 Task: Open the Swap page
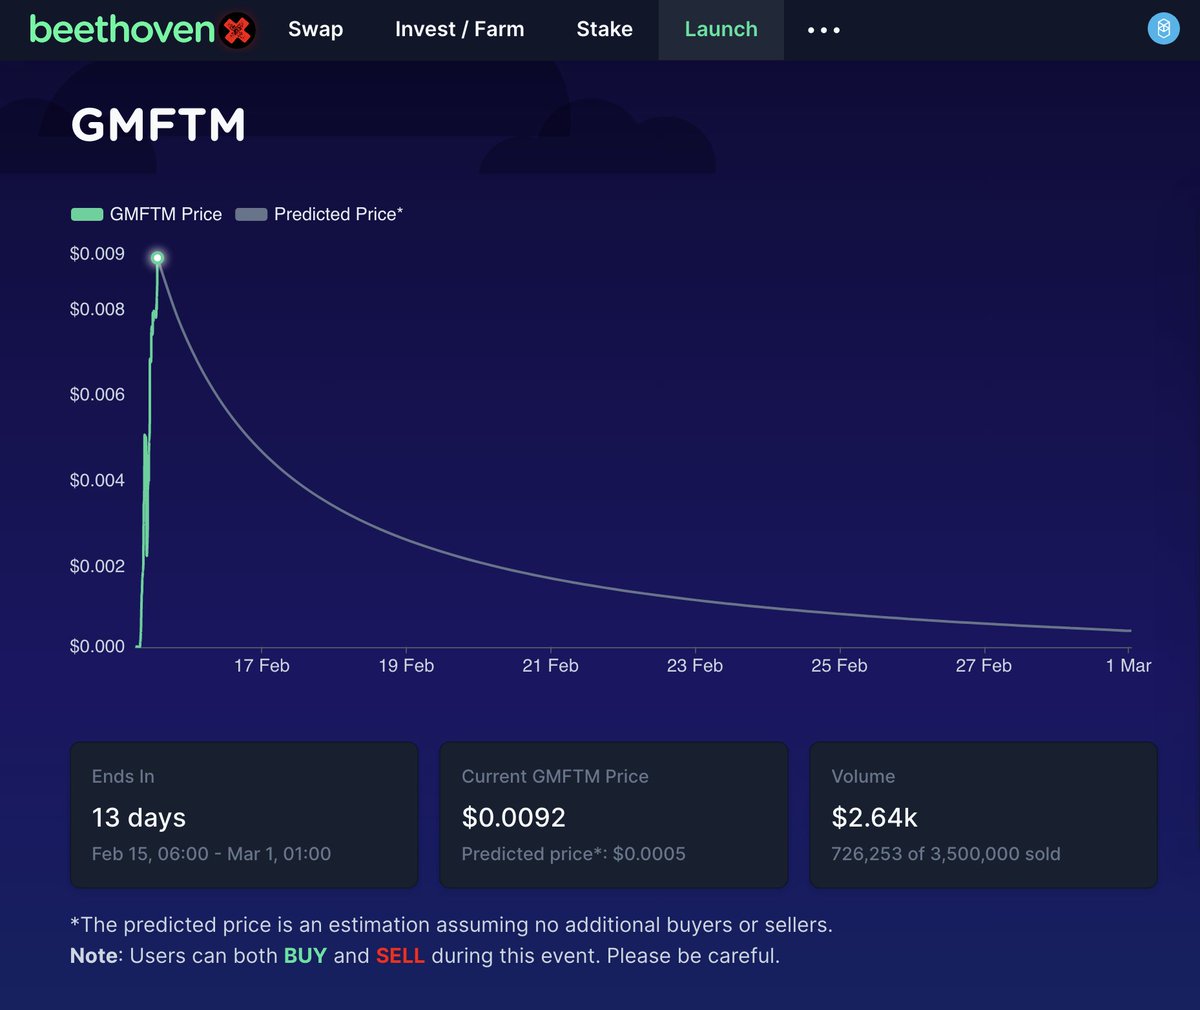[x=315, y=29]
